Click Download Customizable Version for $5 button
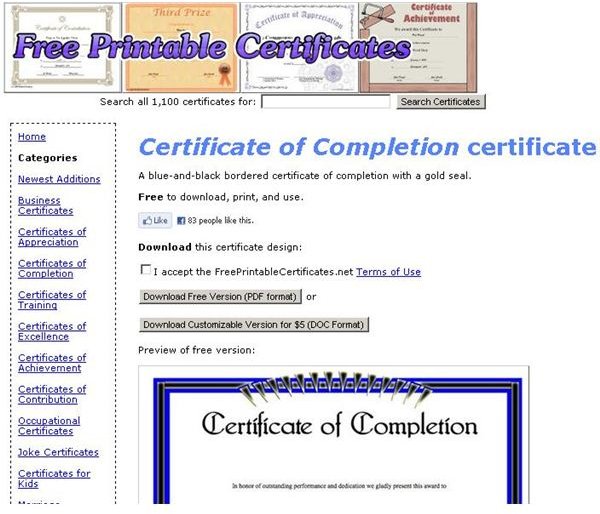The height and width of the screenshot is (514, 600). 254,325
